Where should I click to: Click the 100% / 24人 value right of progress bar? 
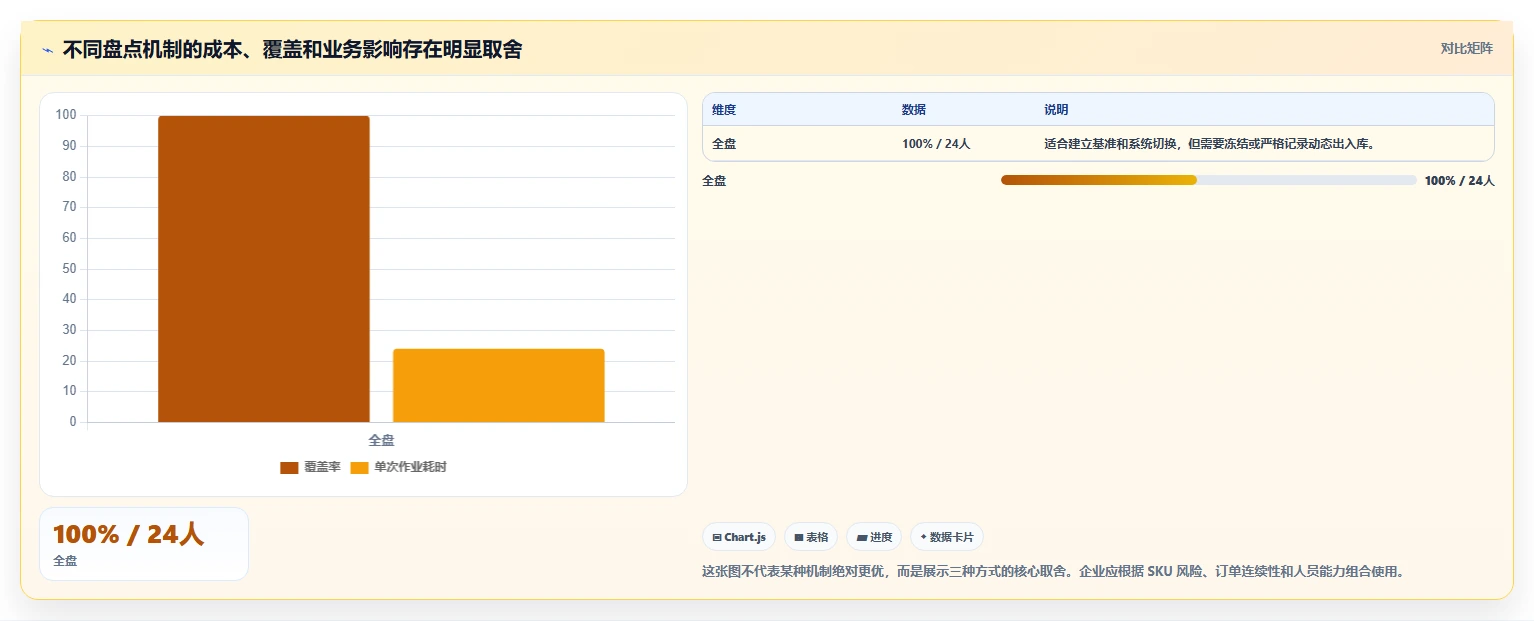[x=1459, y=181]
